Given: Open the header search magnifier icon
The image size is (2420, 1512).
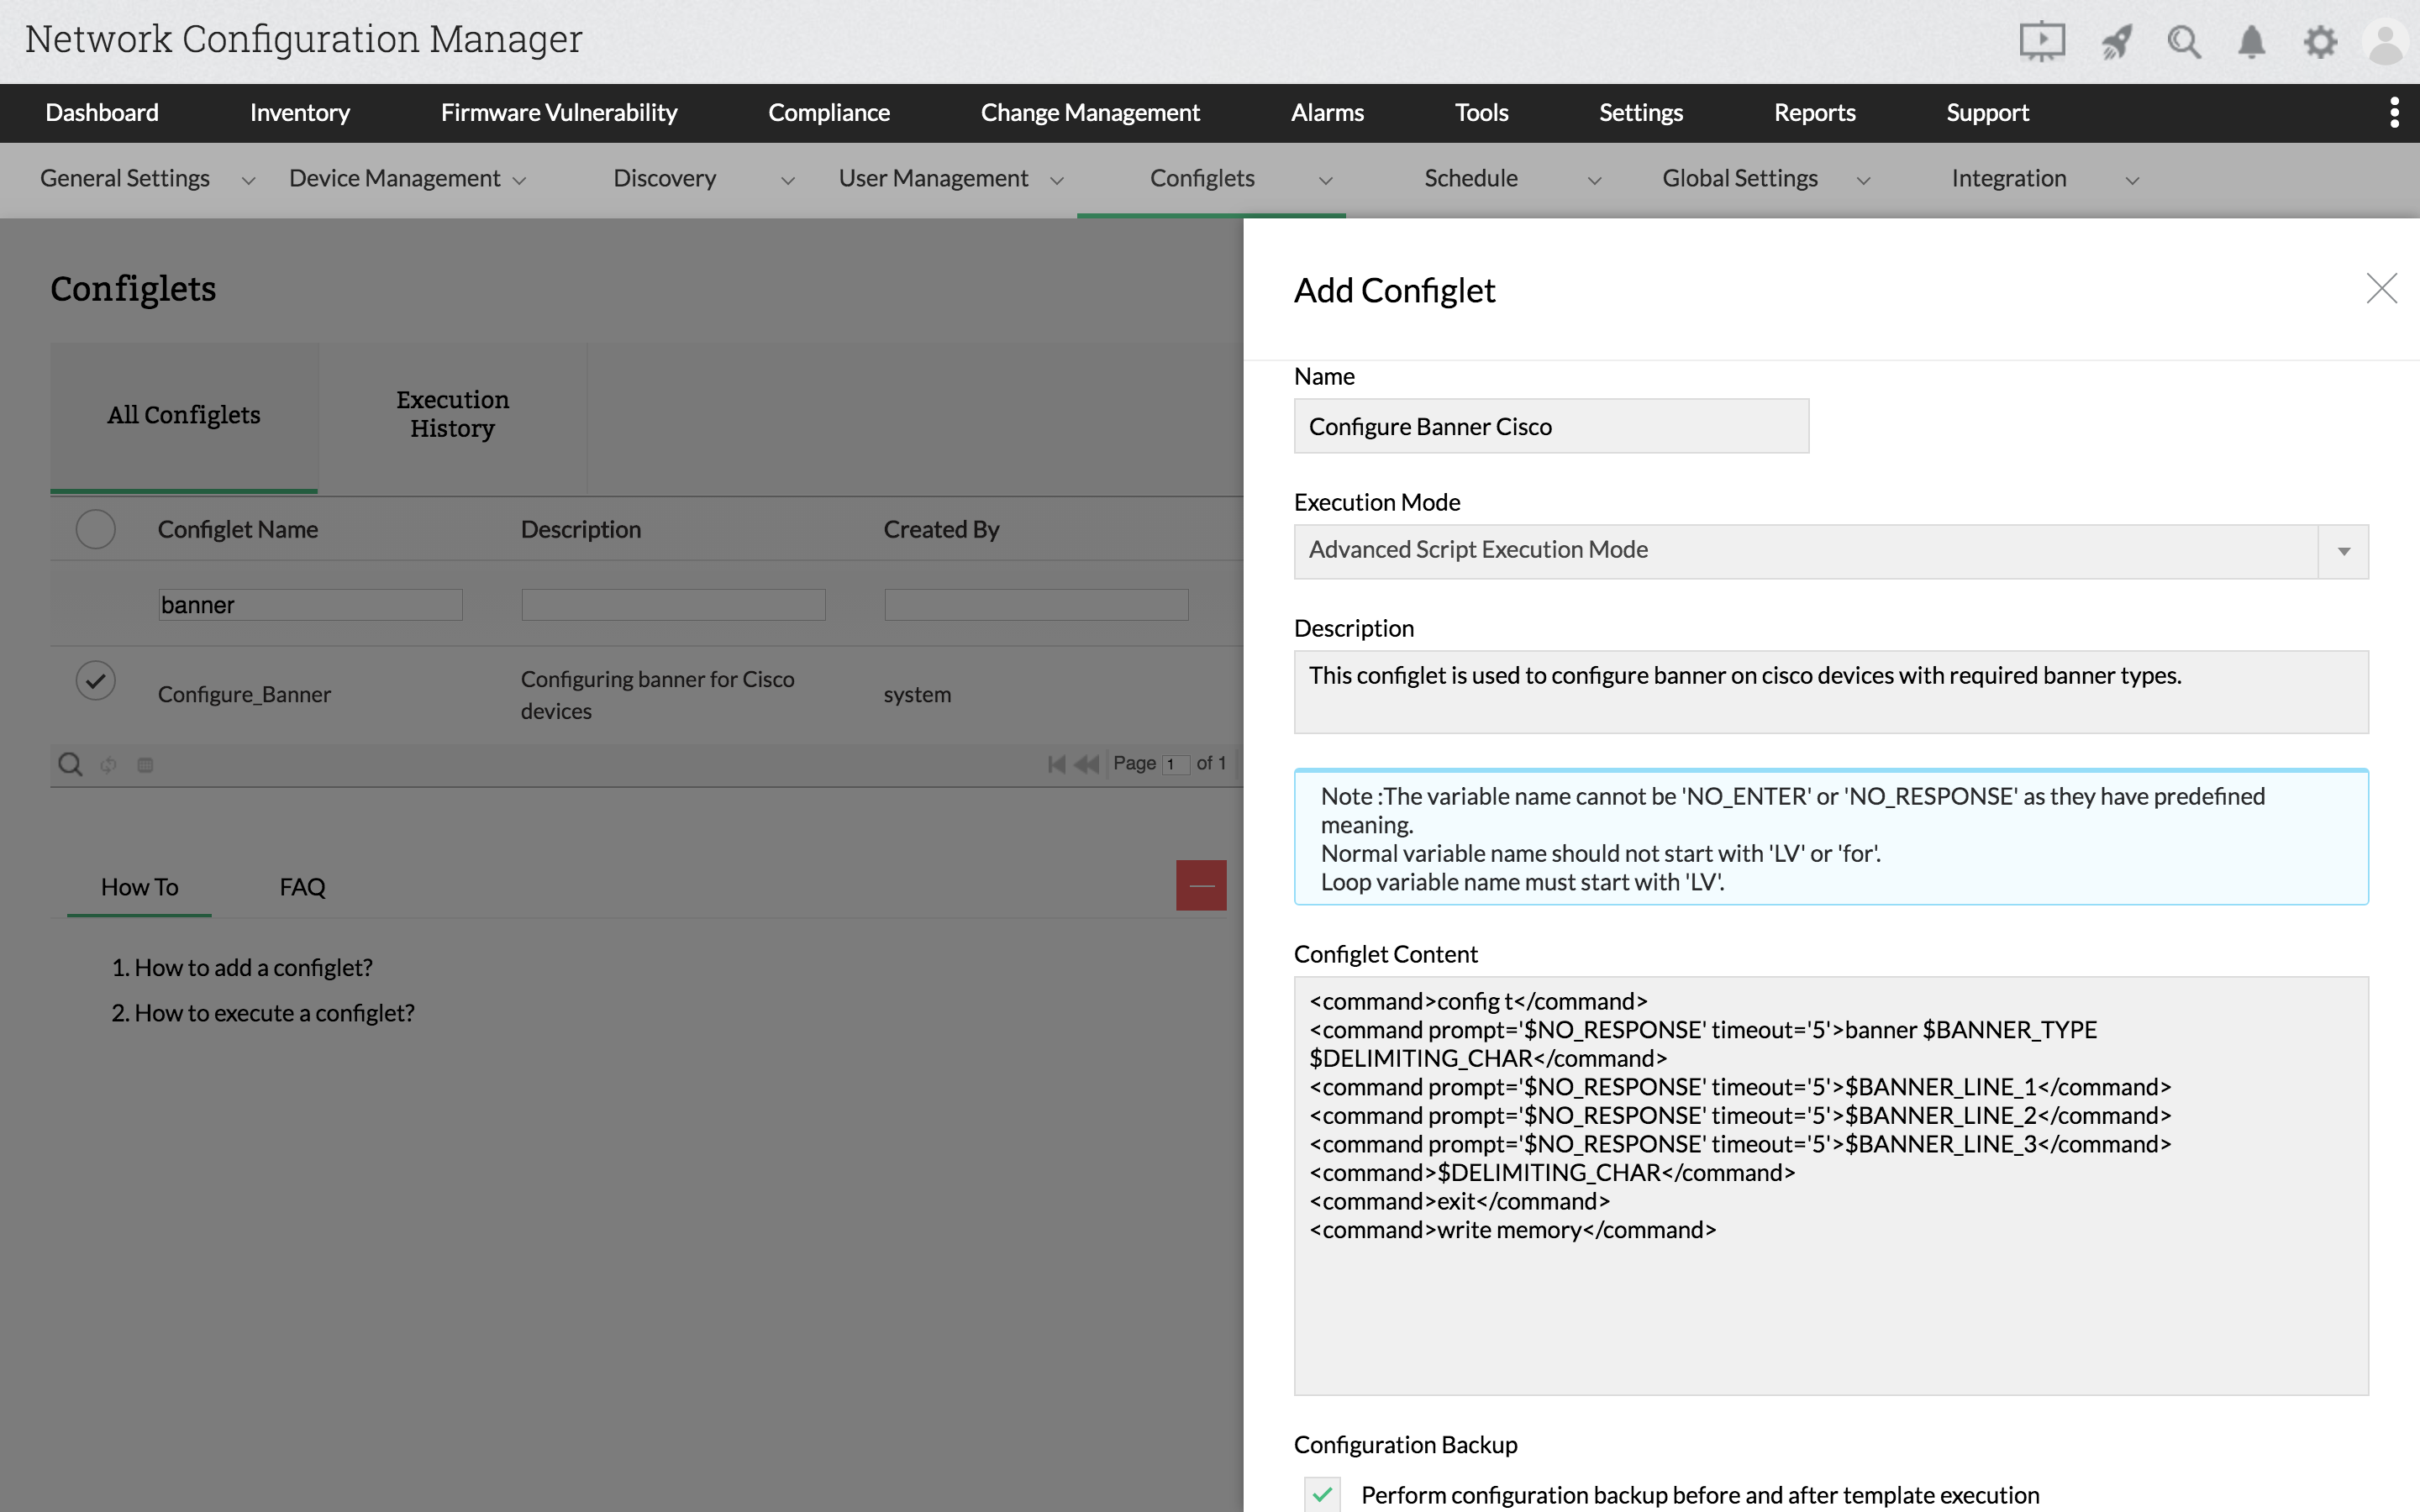Looking at the screenshot, I should [x=2184, y=42].
